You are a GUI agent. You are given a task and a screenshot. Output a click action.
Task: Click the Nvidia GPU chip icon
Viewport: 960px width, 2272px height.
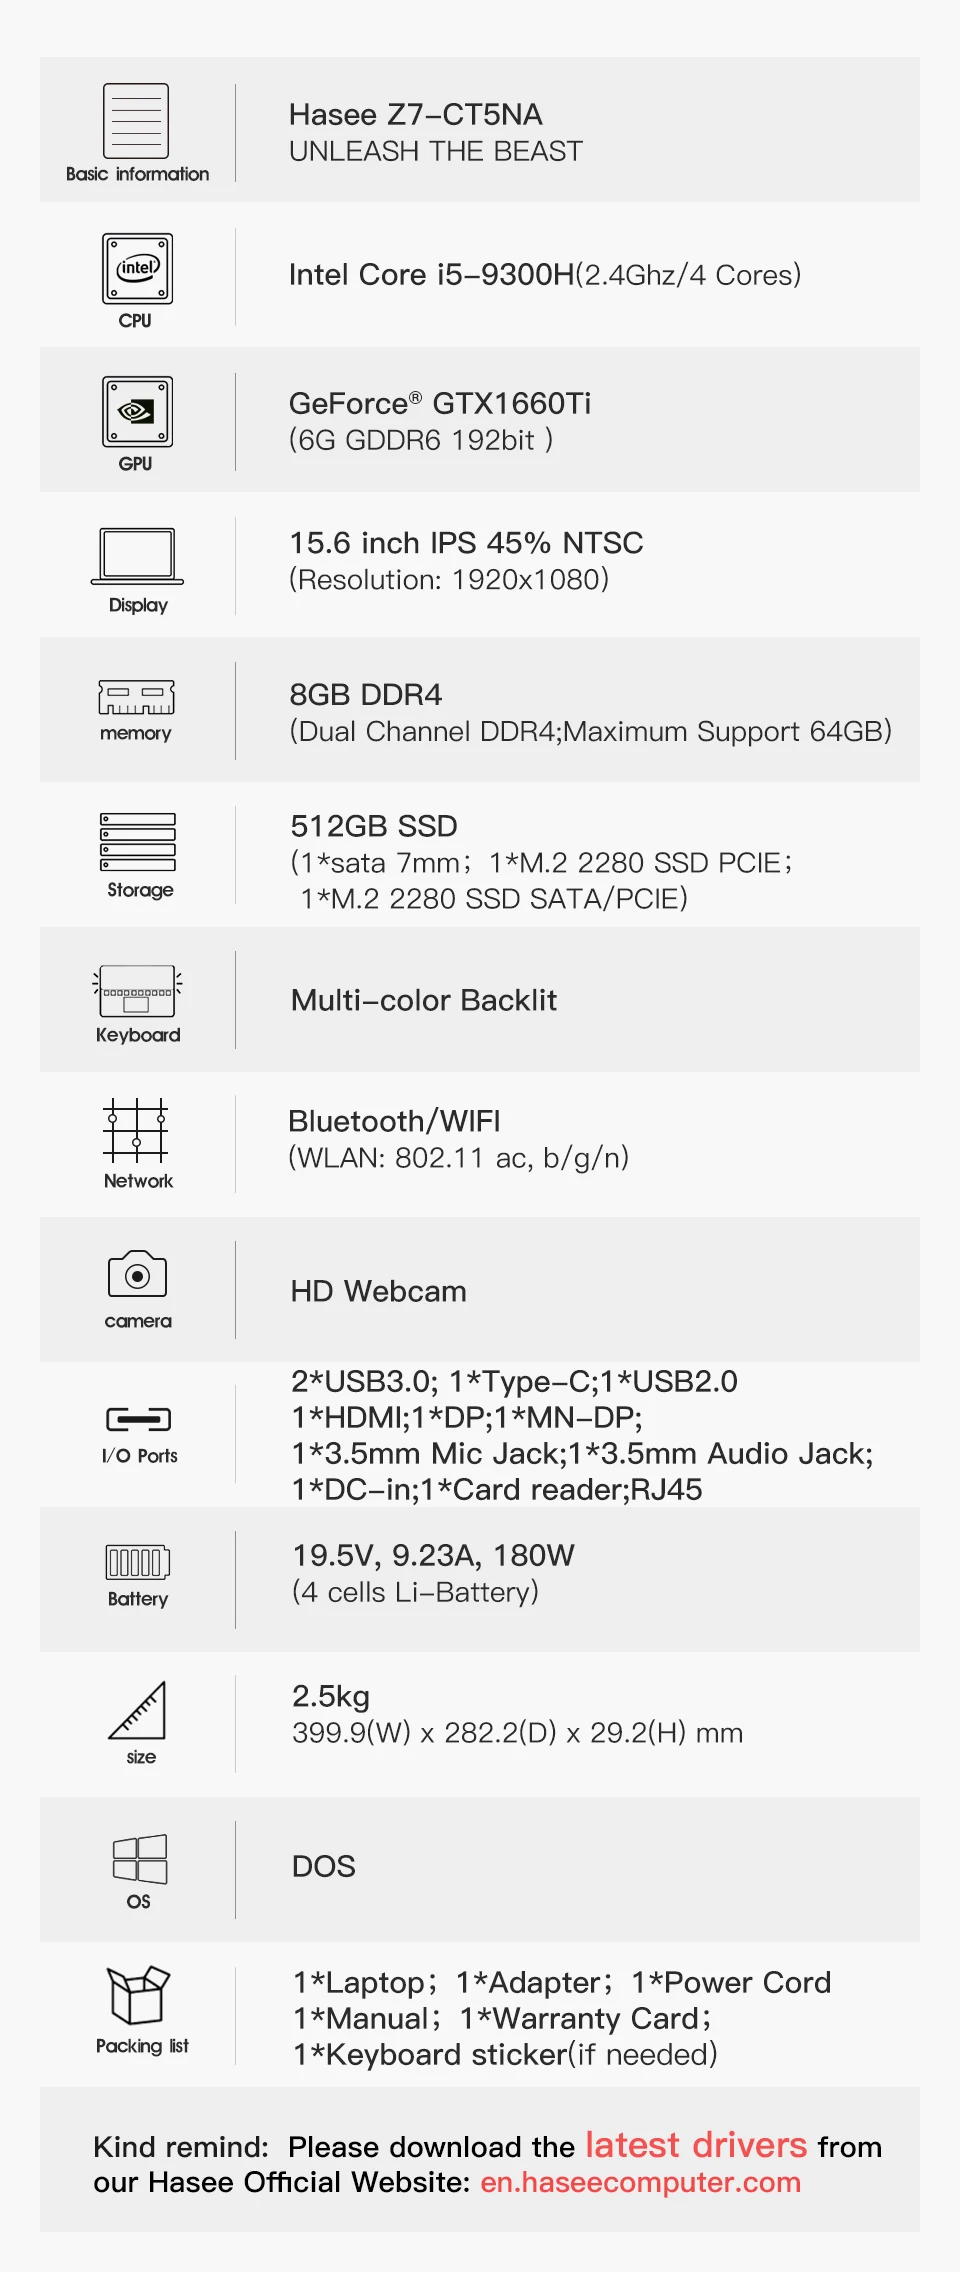[x=137, y=412]
